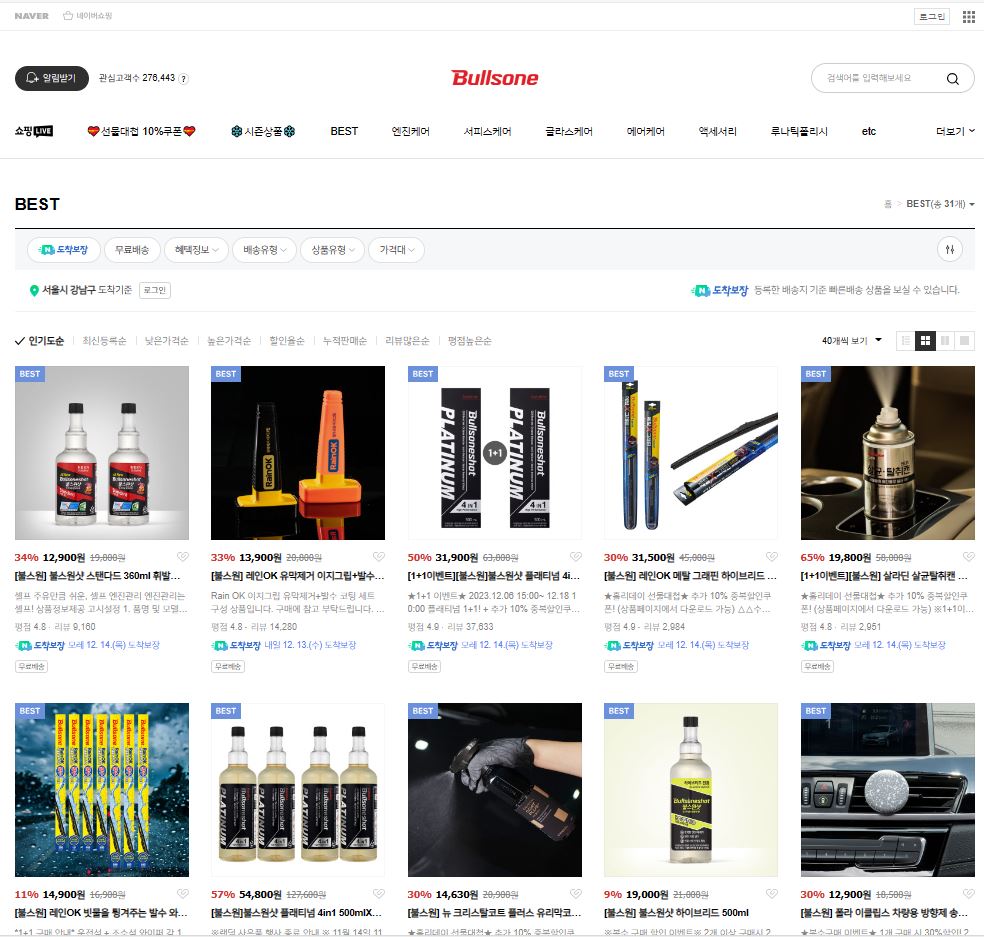Image resolution: width=984 pixels, height=937 pixels.
Task: Open the apps grid menu icon
Action: [968, 17]
